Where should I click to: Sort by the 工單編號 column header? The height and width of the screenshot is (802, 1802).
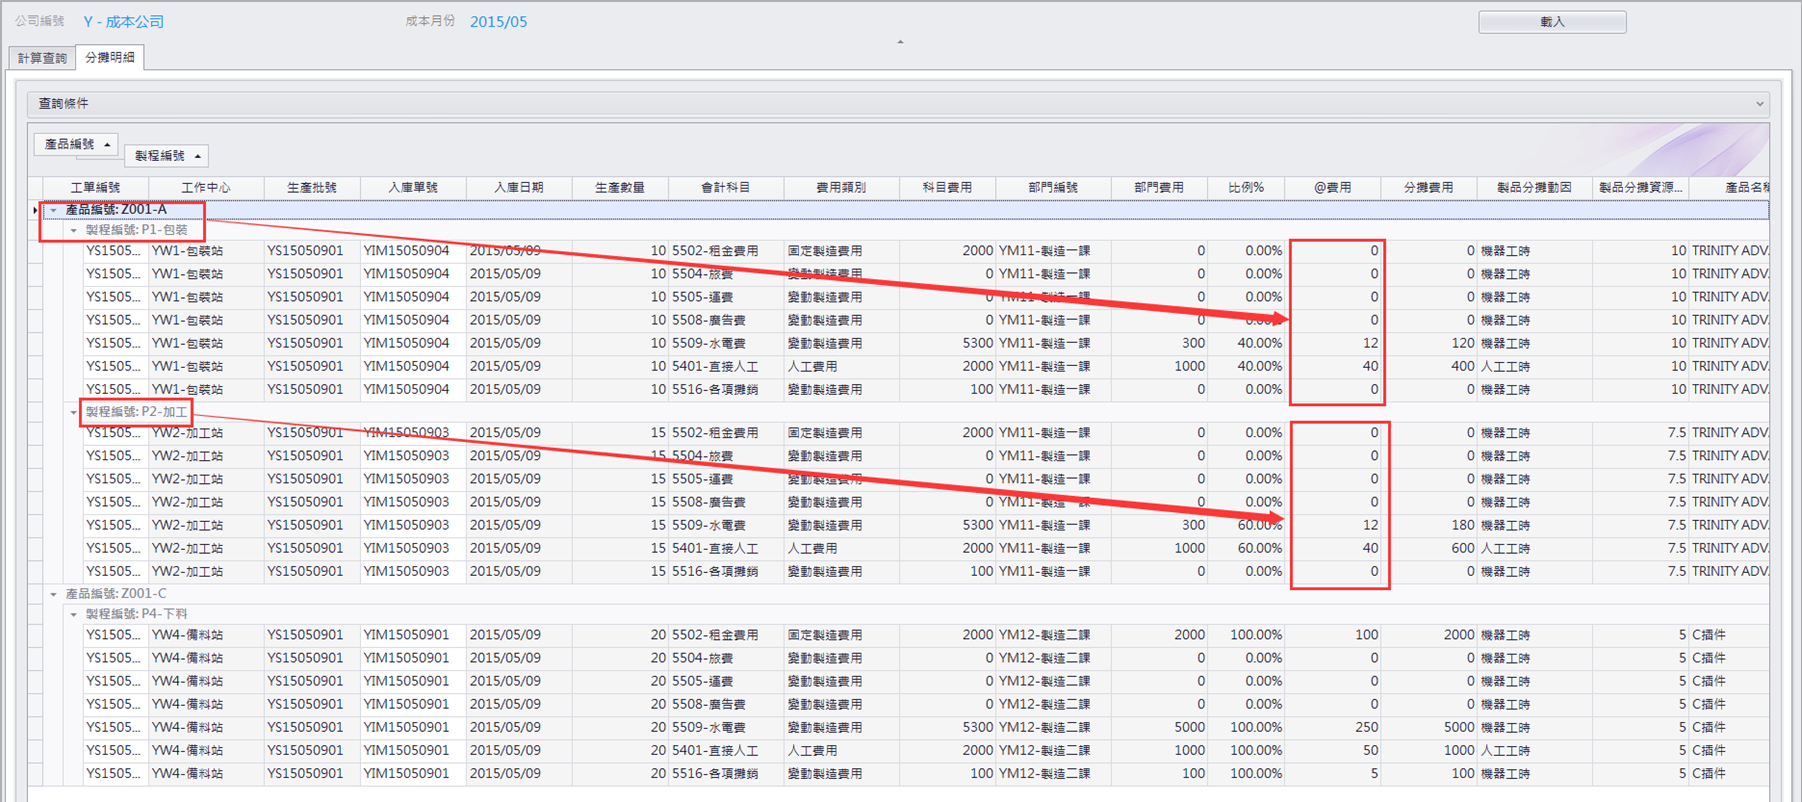point(96,188)
